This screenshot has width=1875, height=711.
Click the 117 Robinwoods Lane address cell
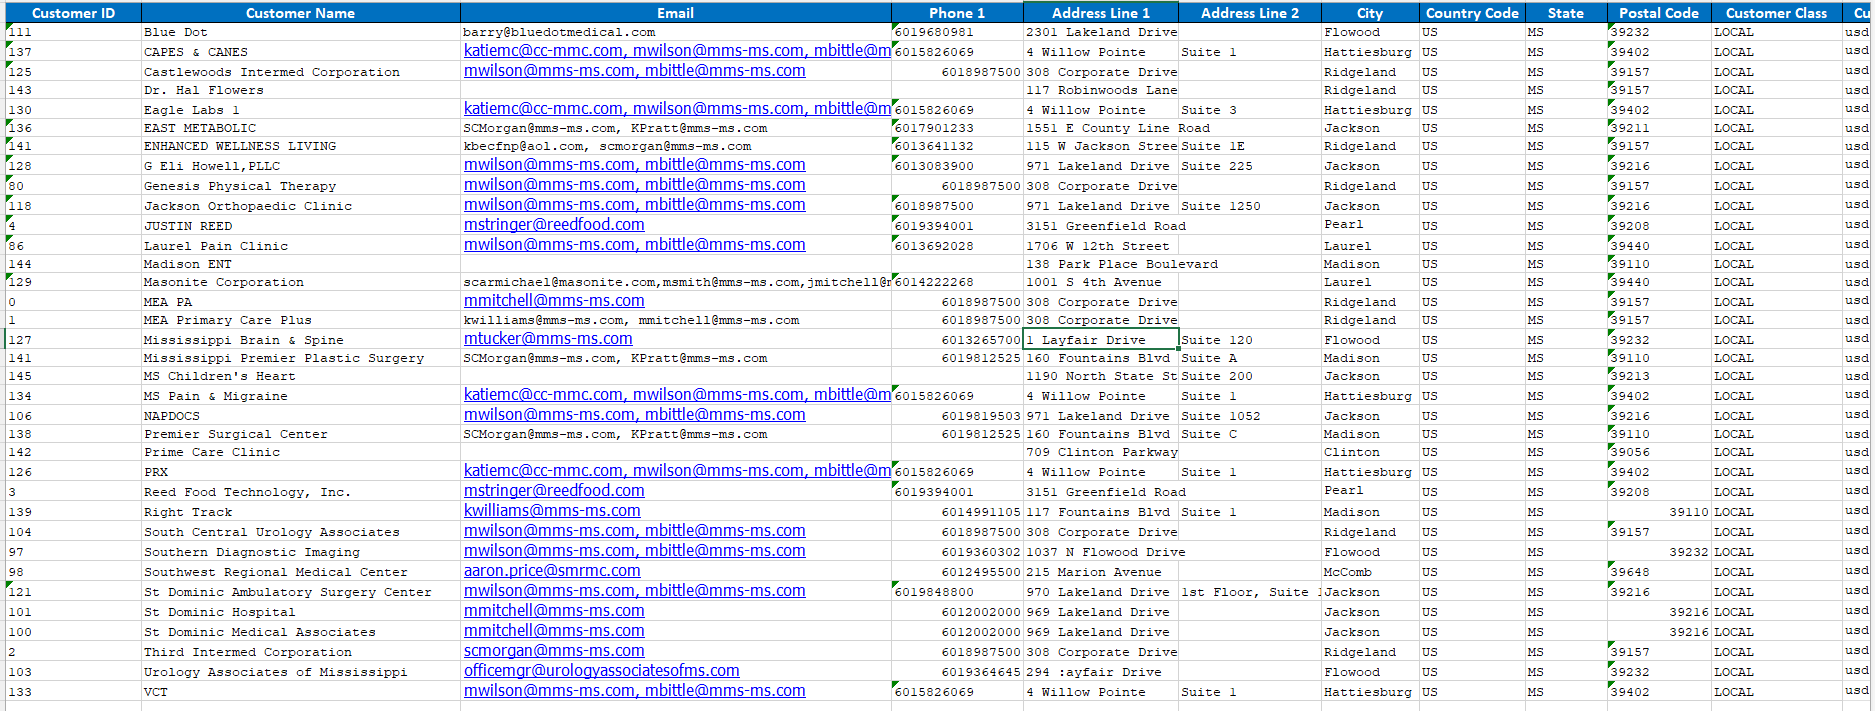[1101, 90]
